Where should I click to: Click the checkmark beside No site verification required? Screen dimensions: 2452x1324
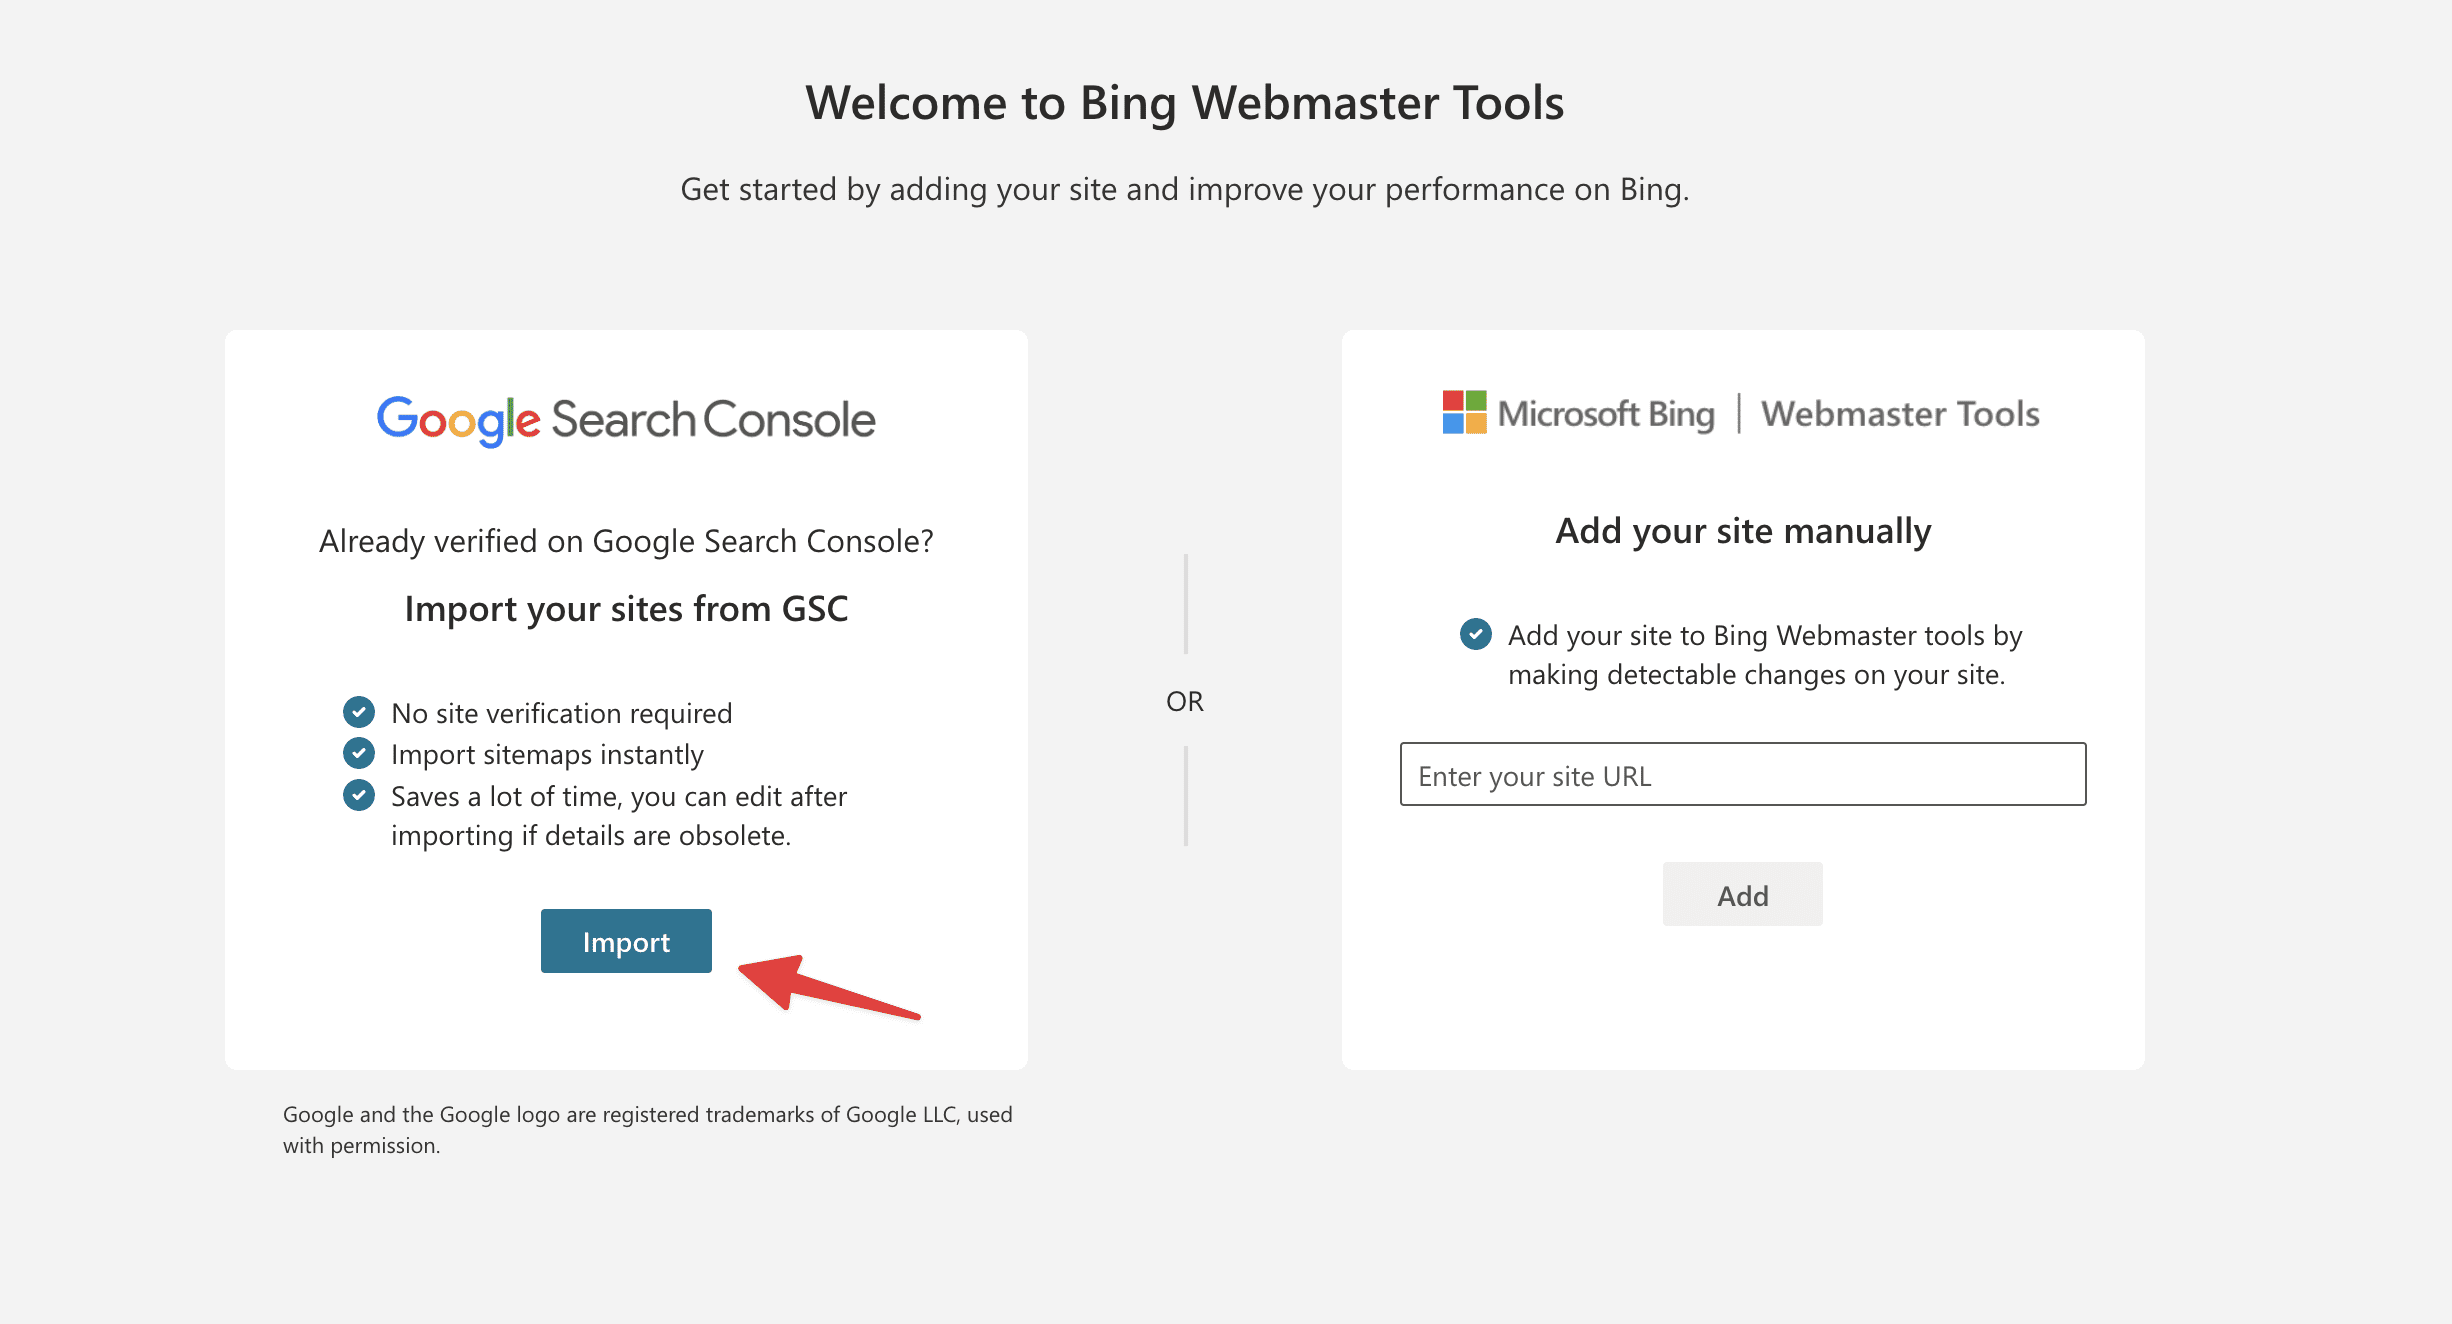click(360, 712)
